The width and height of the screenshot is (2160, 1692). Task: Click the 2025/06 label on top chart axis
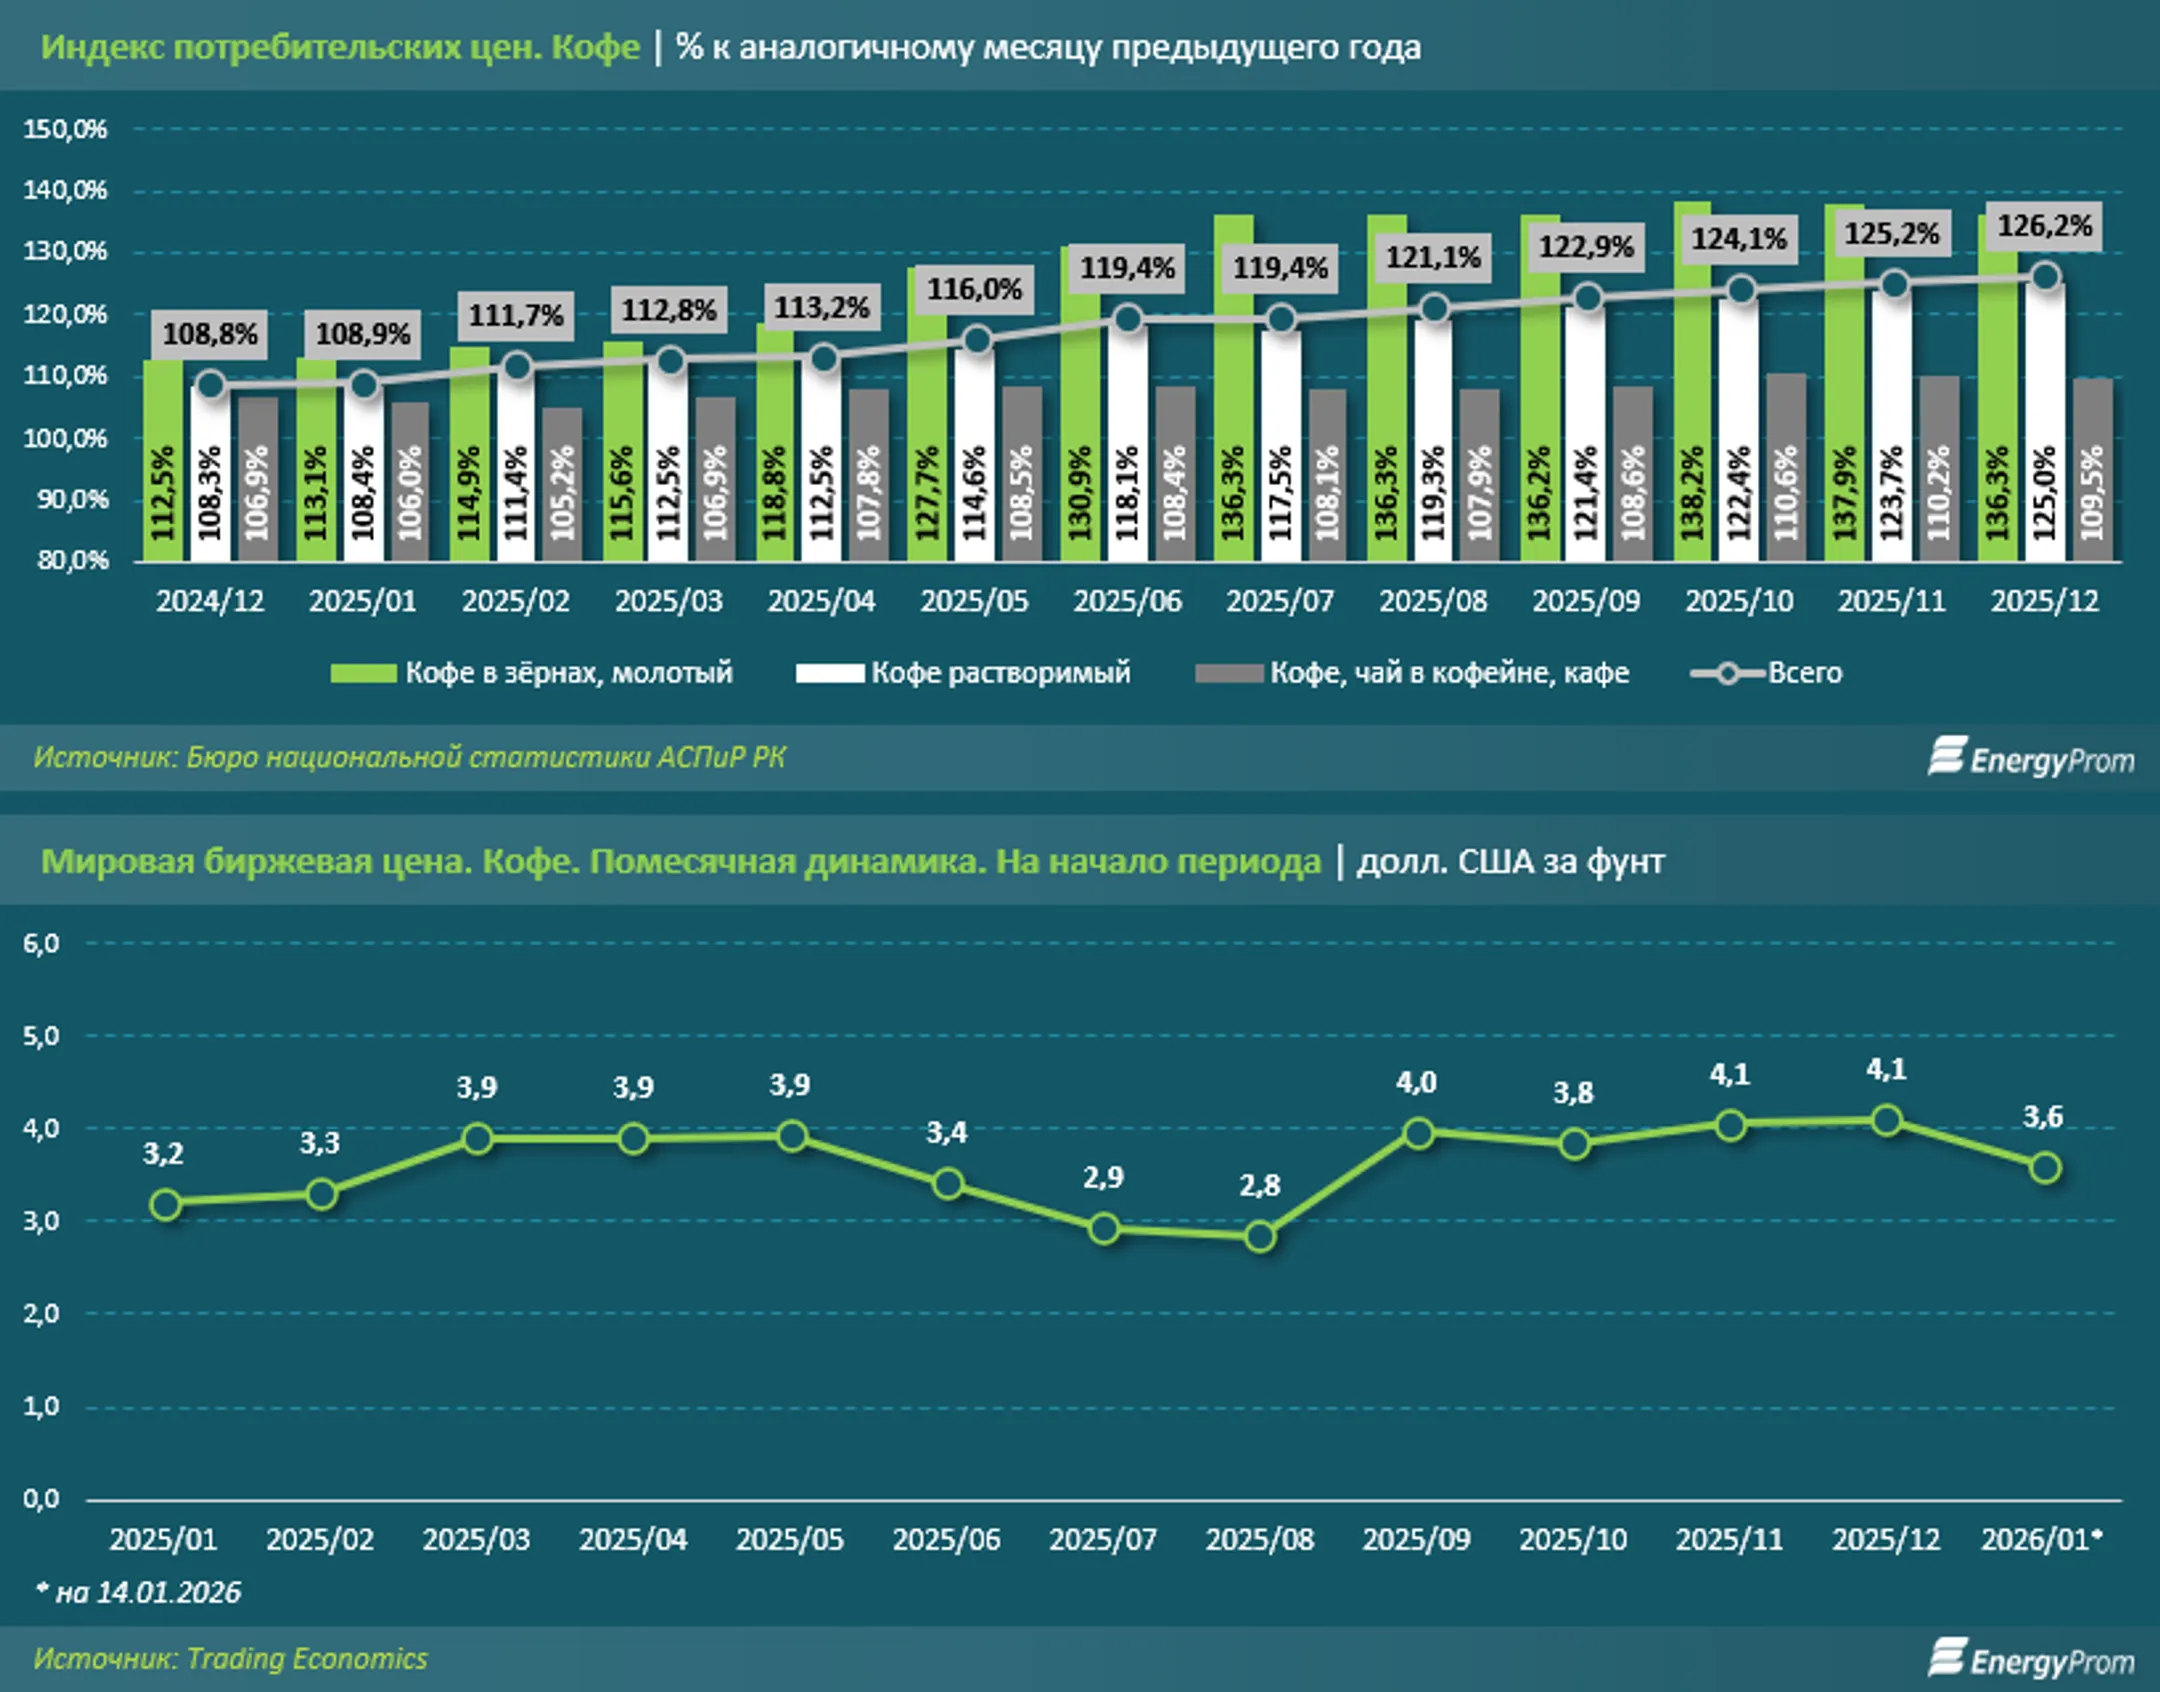[1127, 601]
